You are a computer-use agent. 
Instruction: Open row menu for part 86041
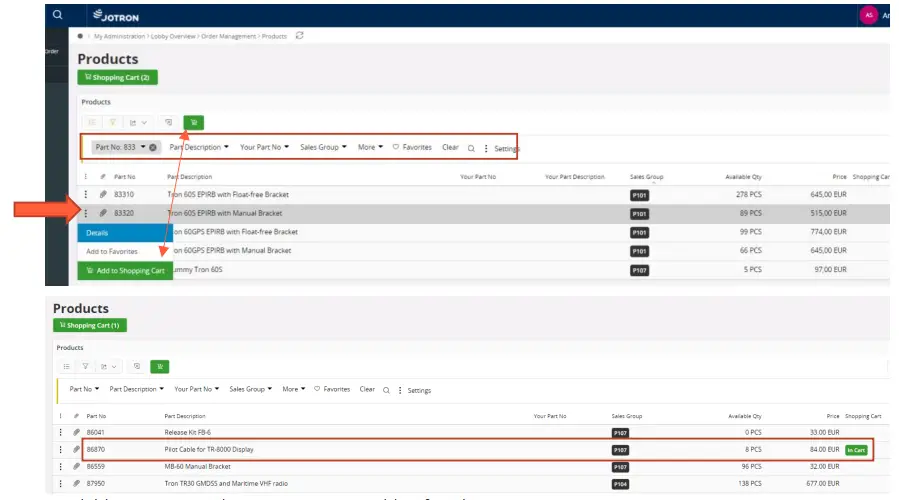[61, 432]
